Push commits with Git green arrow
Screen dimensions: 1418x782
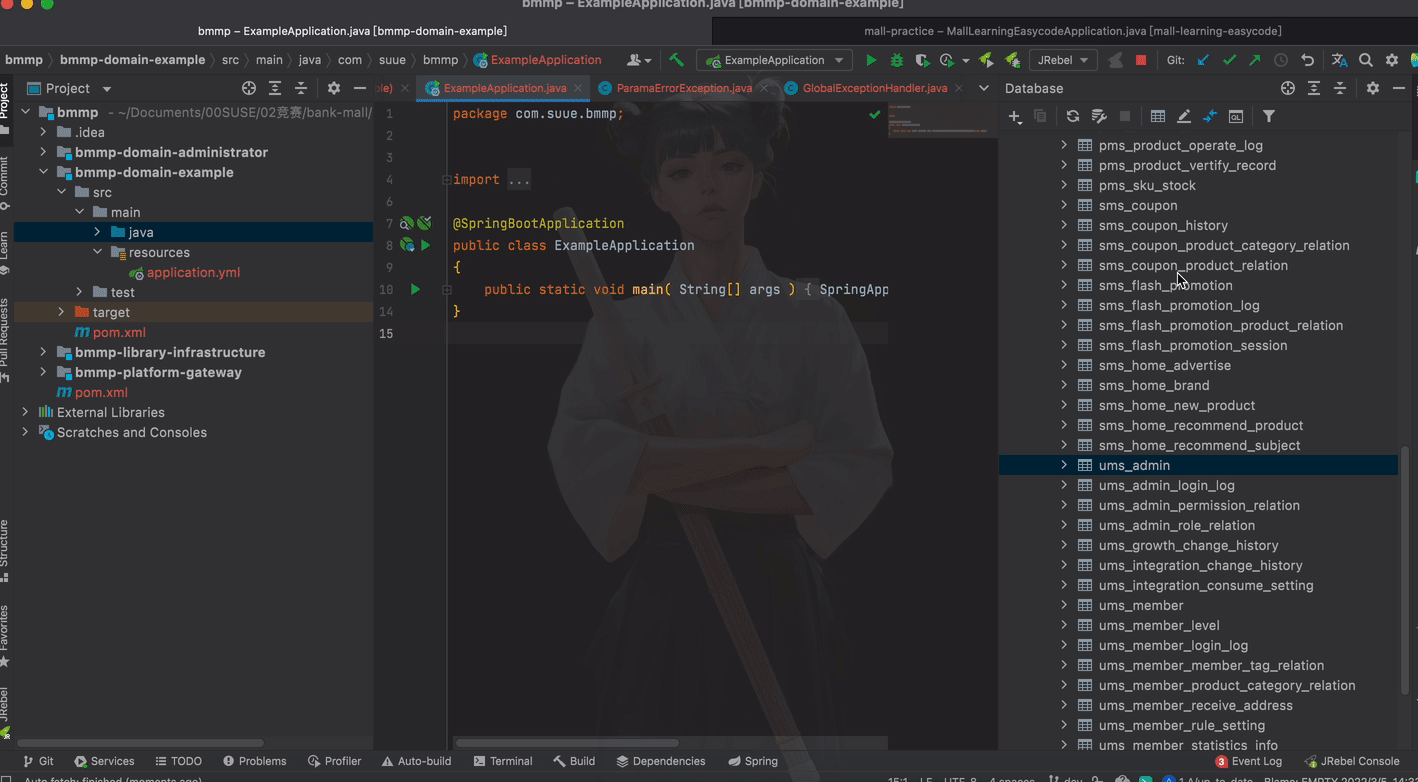click(x=1255, y=60)
